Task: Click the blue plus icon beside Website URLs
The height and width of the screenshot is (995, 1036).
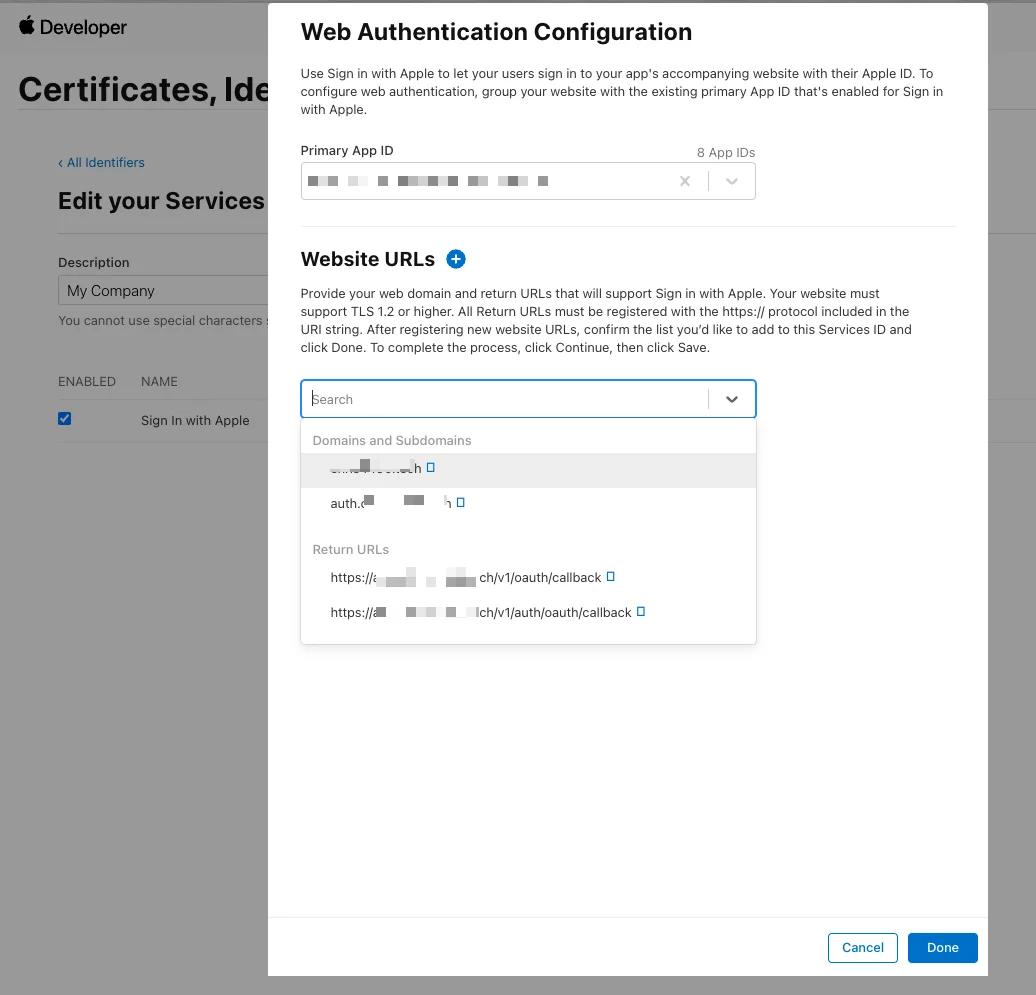Action: click(456, 258)
